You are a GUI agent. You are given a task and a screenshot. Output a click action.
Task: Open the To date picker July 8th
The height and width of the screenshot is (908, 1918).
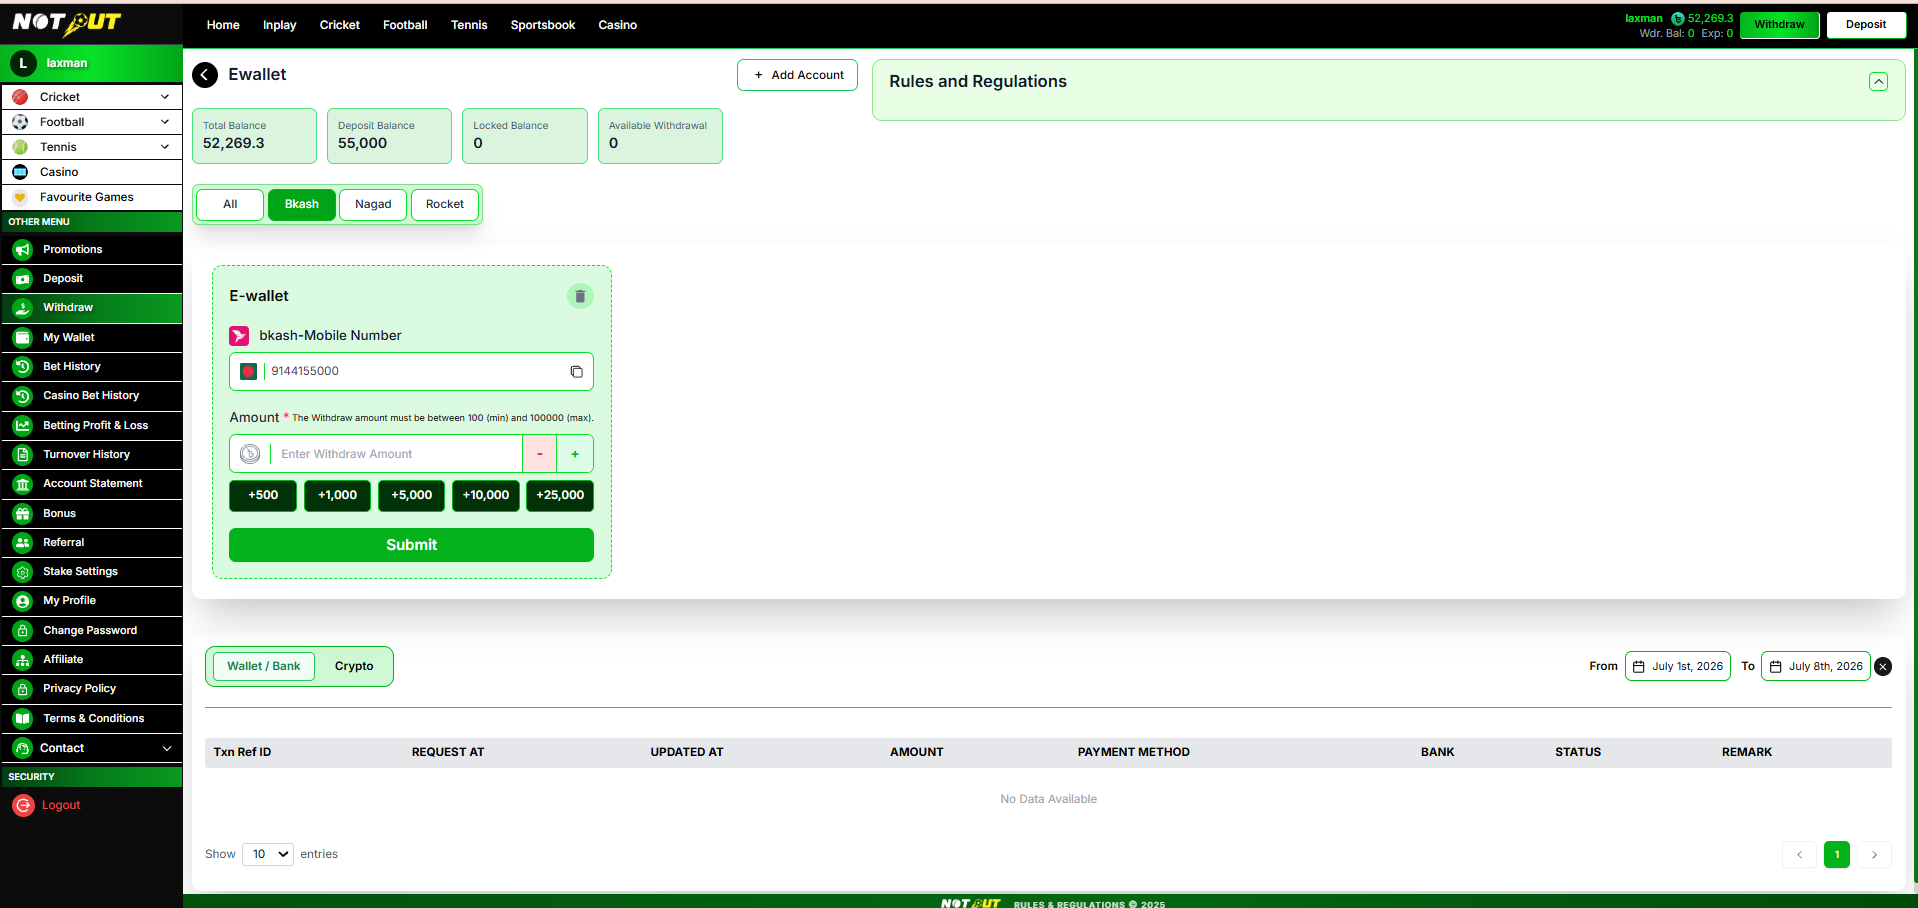click(1815, 666)
